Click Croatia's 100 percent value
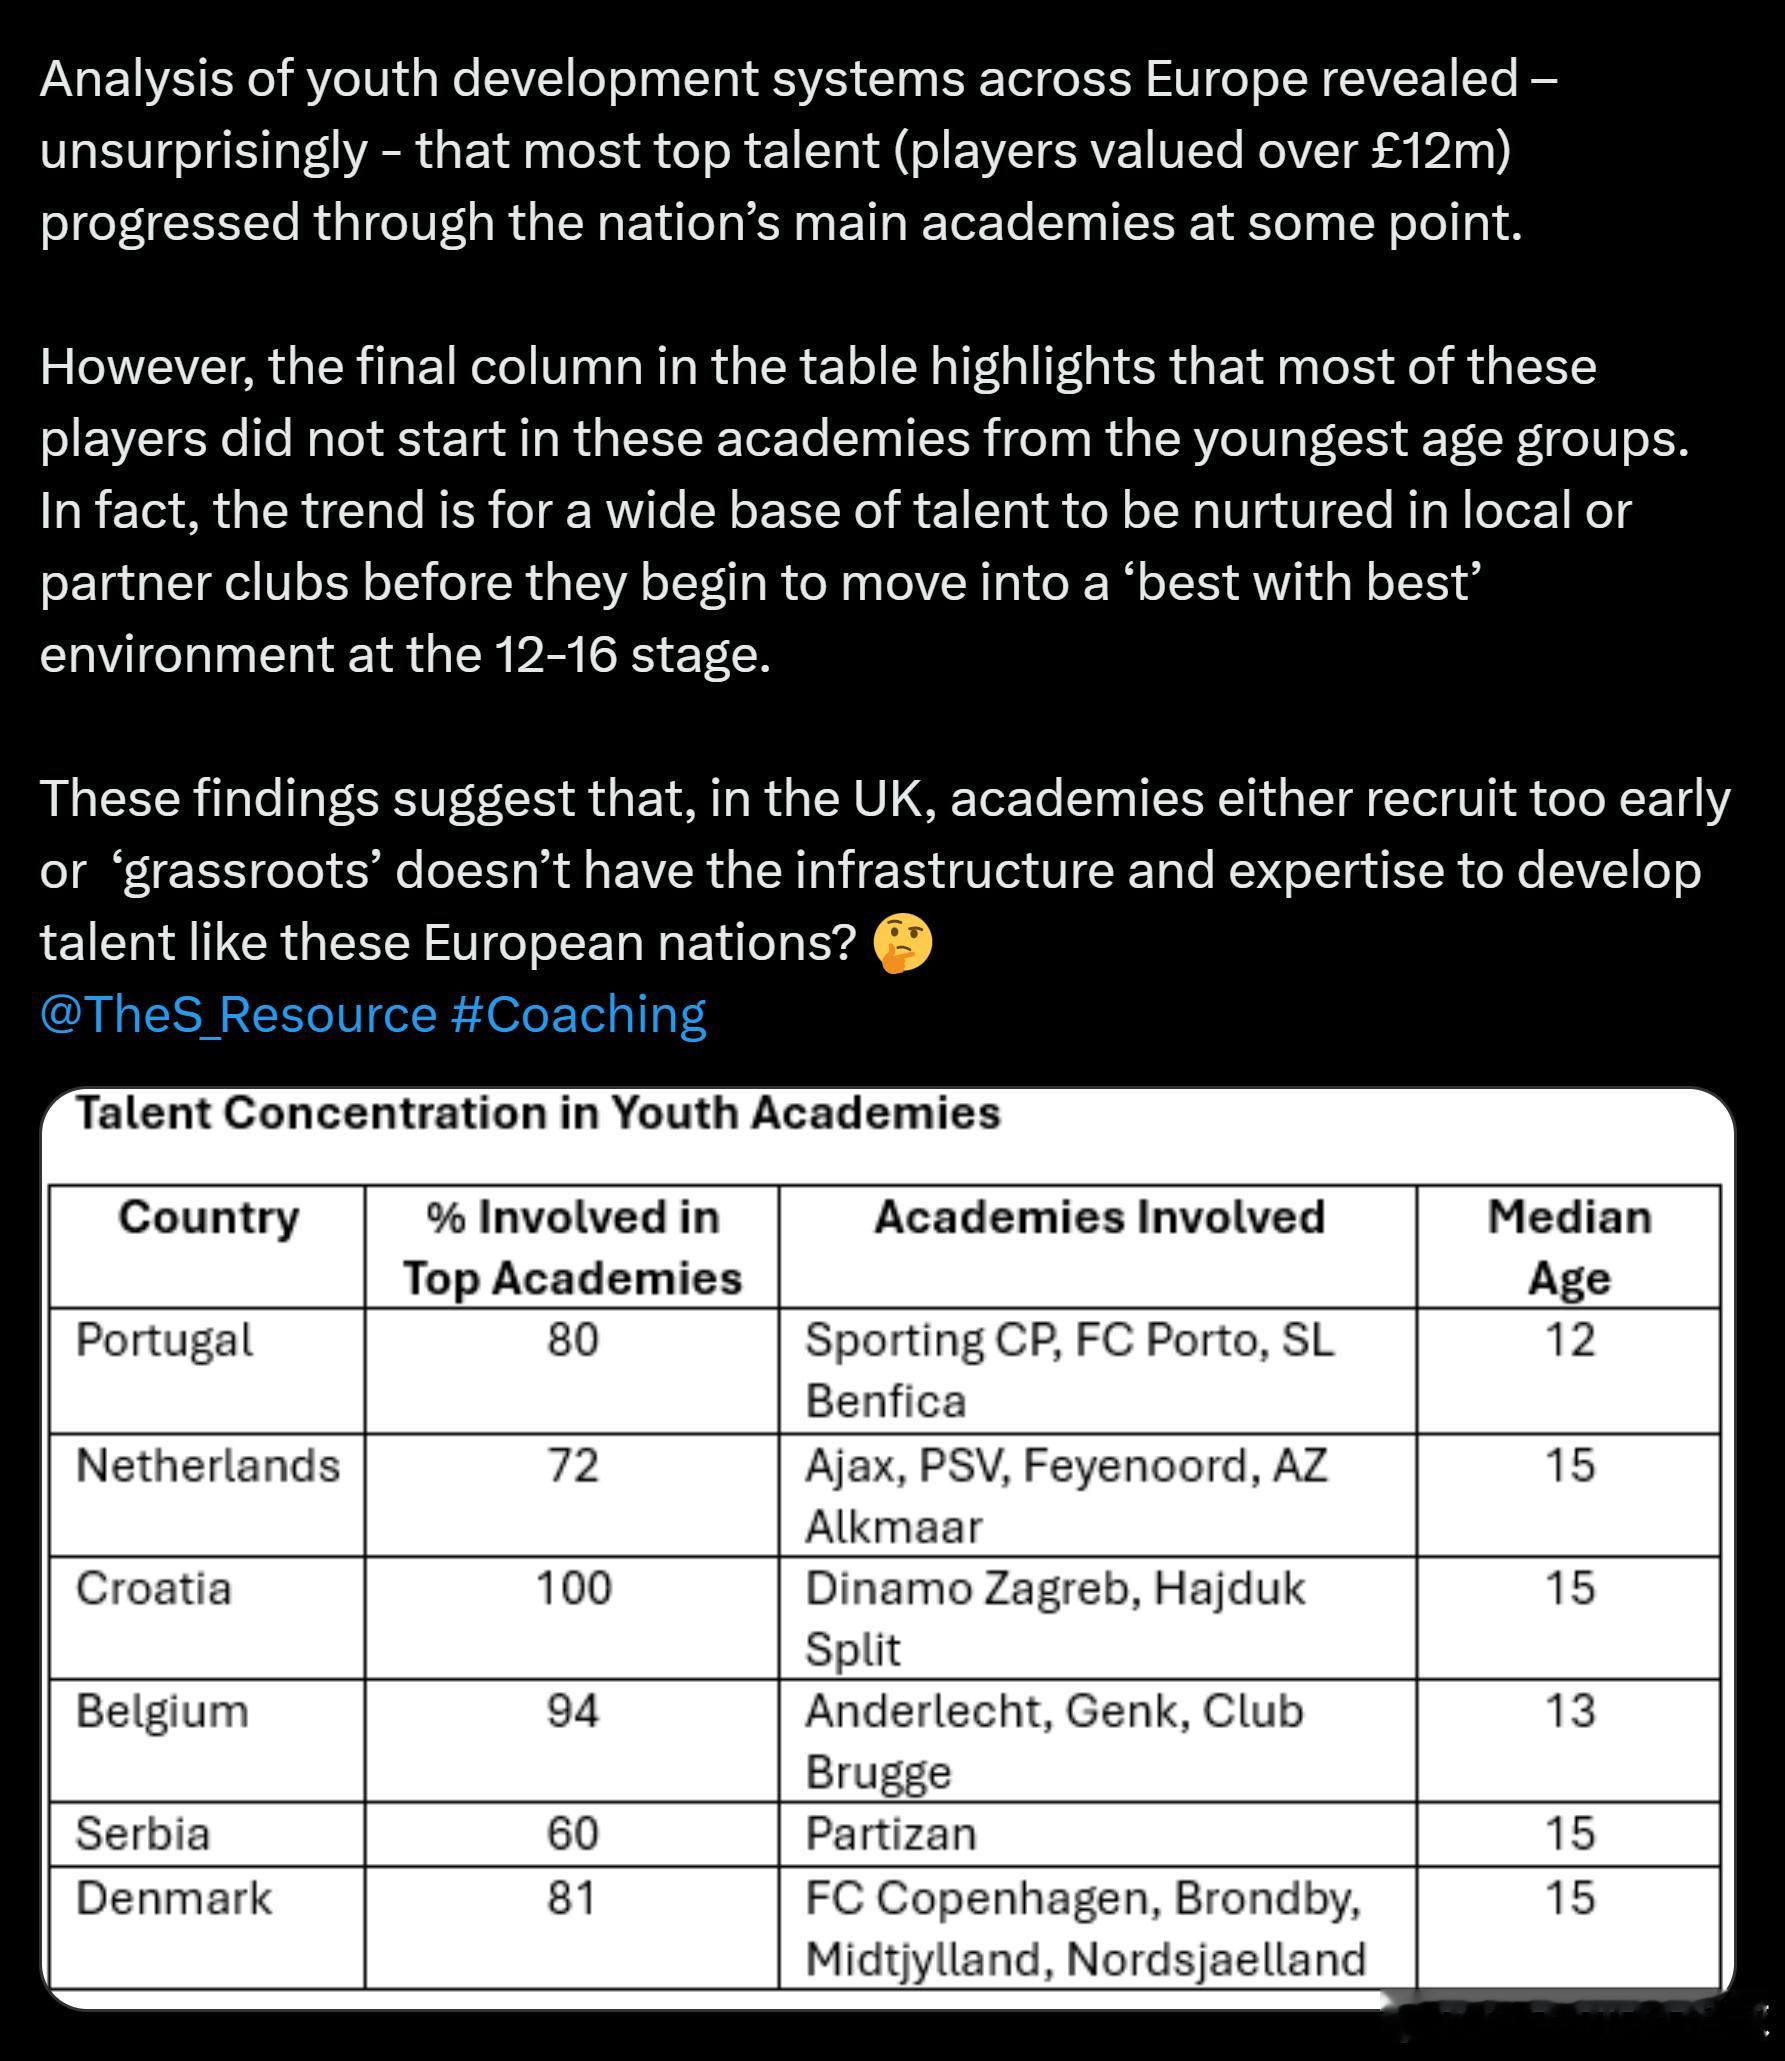This screenshot has width=1785, height=2061. click(x=573, y=1589)
